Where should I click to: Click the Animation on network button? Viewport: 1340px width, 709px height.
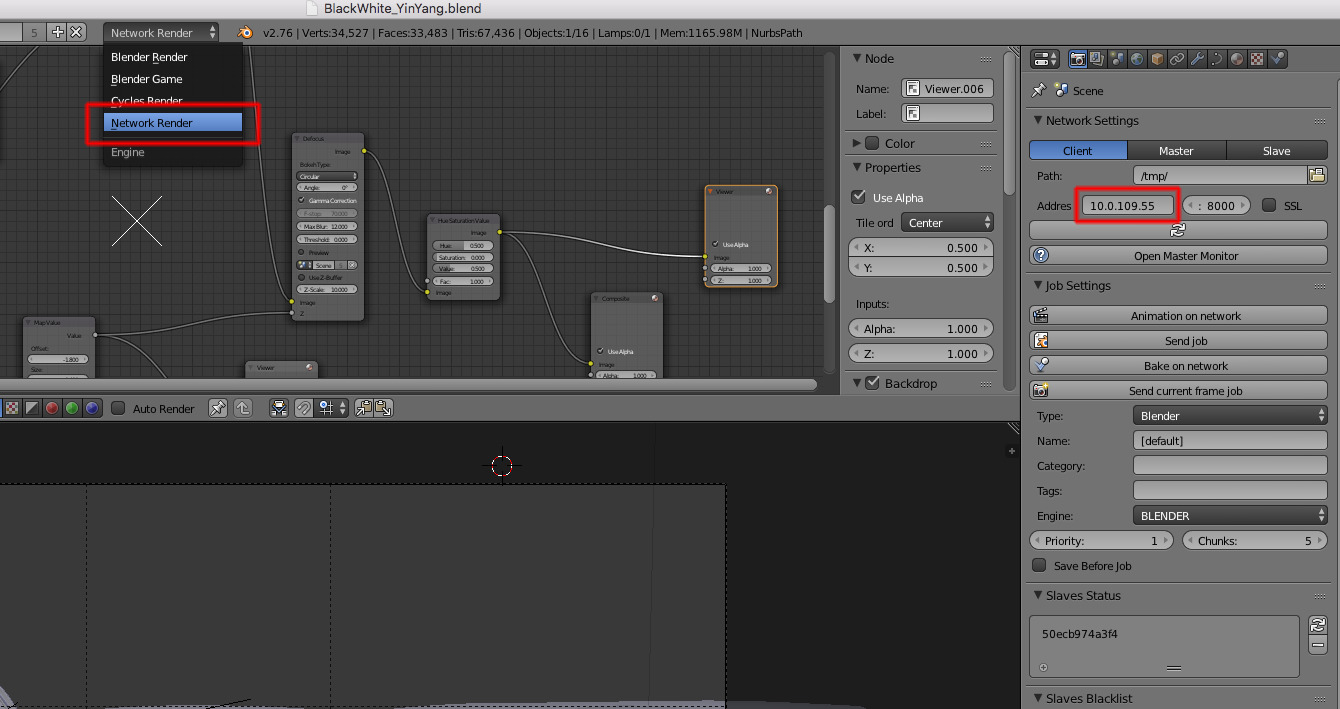[x=1178, y=316]
